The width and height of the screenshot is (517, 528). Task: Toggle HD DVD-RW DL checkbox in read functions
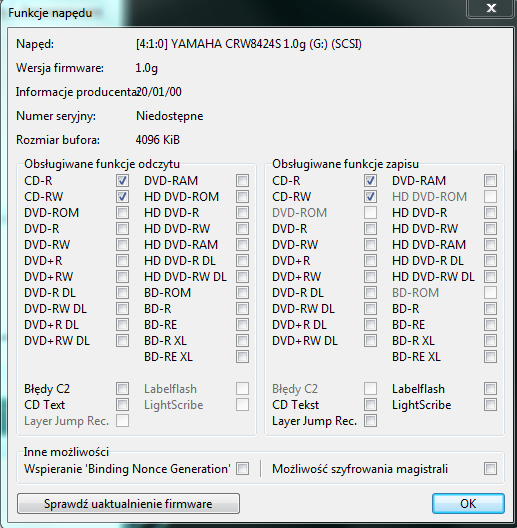pyautogui.click(x=243, y=276)
